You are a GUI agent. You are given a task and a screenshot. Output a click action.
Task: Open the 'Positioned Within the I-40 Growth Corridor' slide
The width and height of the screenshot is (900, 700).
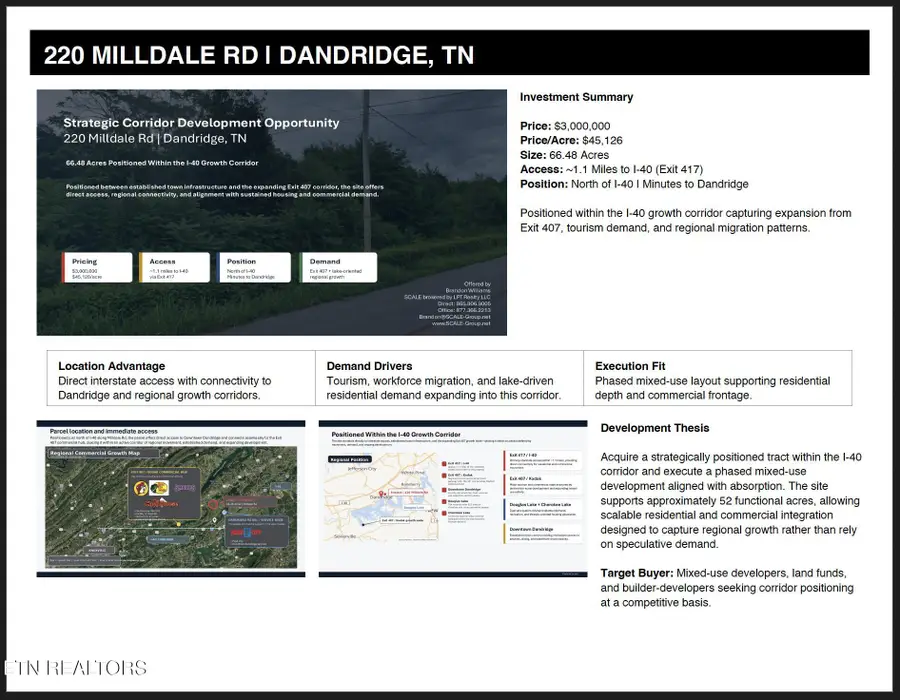point(453,499)
